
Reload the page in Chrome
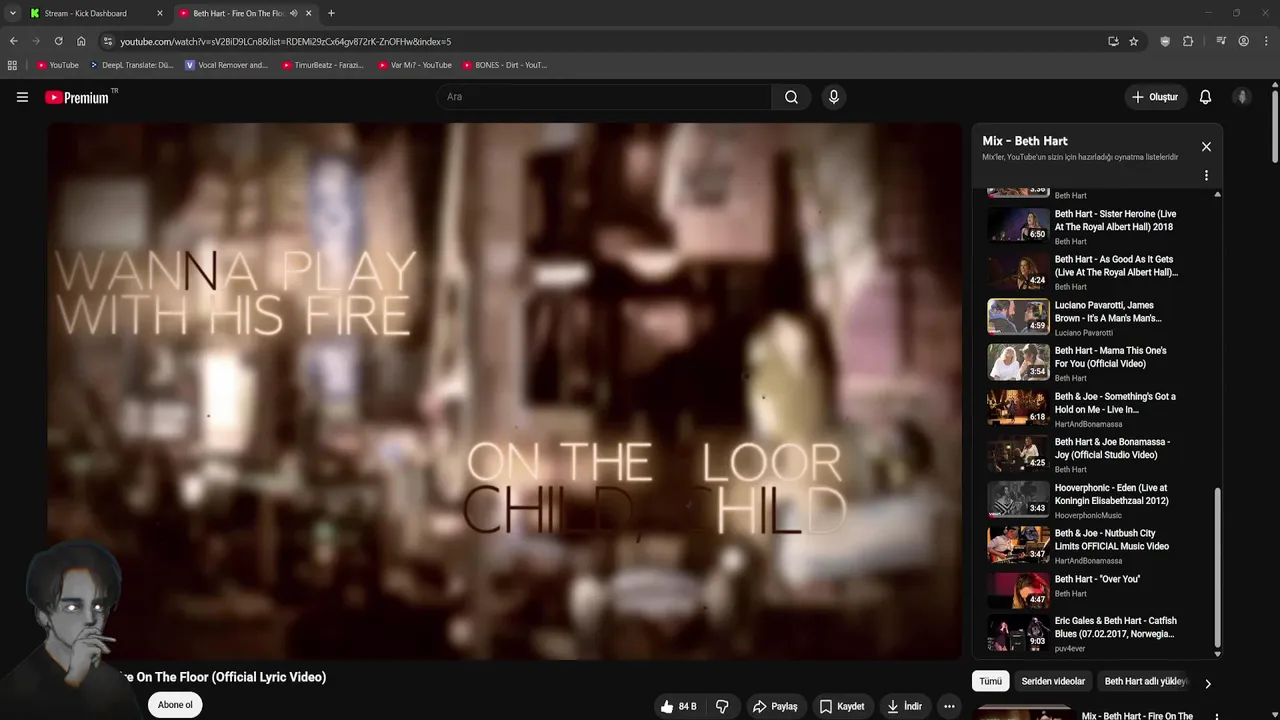58,41
